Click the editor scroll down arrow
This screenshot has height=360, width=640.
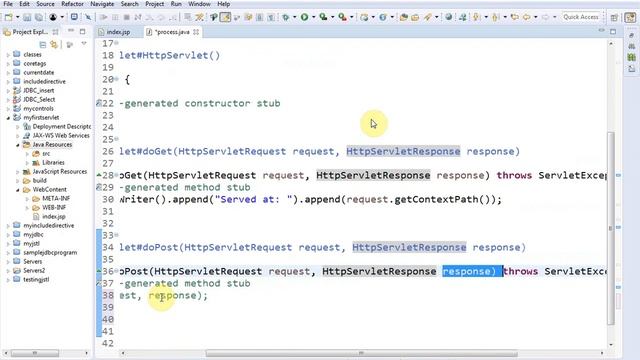(x=611, y=345)
